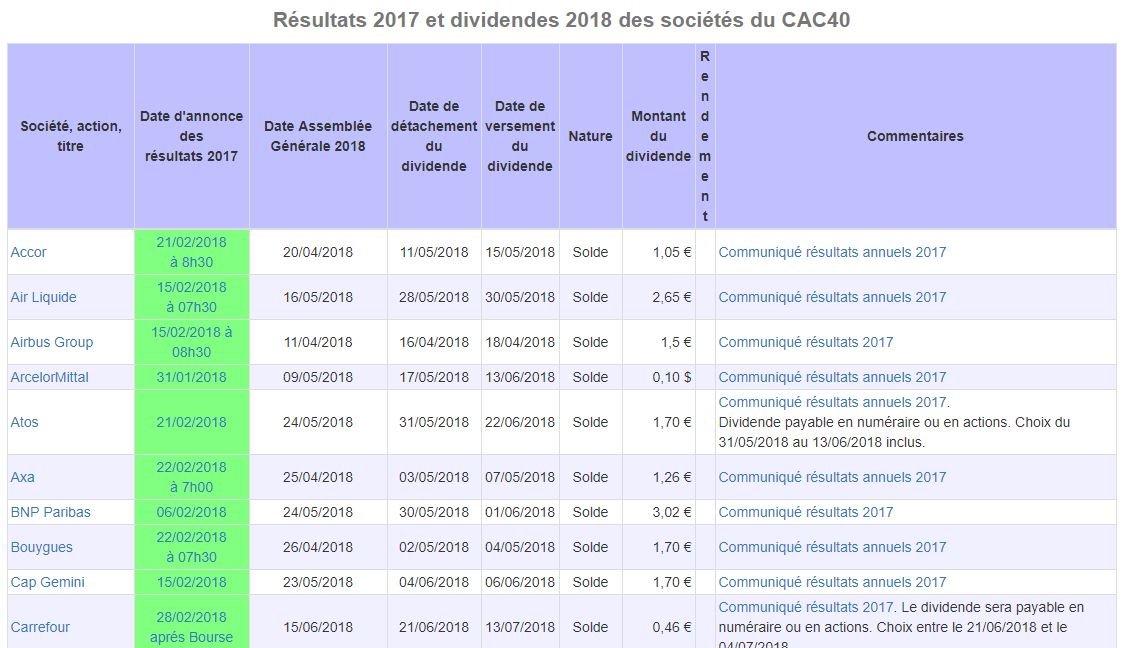Click ArcelorMittal's payment date '13/06/2018'
The height and width of the screenshot is (648, 1126).
pyautogui.click(x=520, y=377)
